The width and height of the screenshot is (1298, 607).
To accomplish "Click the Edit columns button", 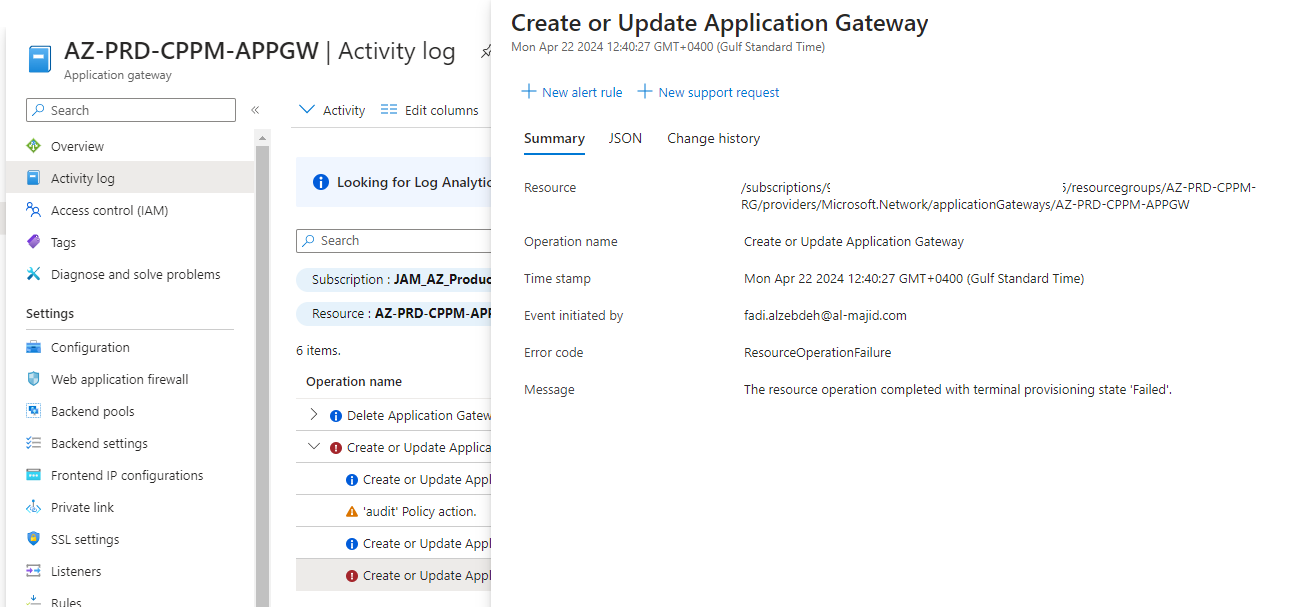I will point(430,110).
